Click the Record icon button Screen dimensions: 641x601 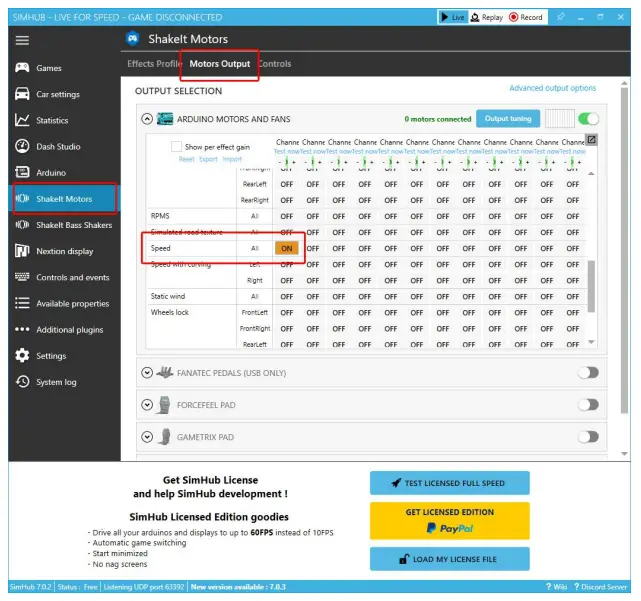pyautogui.click(x=526, y=17)
